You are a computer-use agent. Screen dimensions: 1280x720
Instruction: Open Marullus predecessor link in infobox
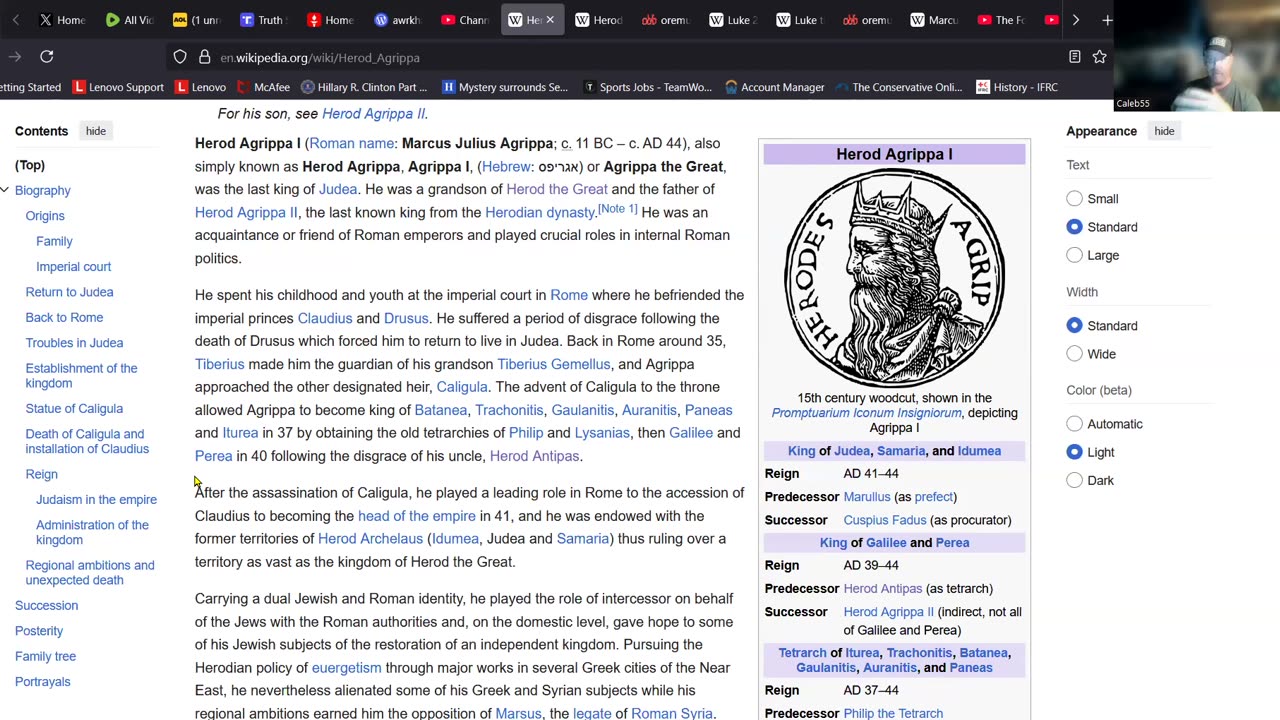click(867, 497)
